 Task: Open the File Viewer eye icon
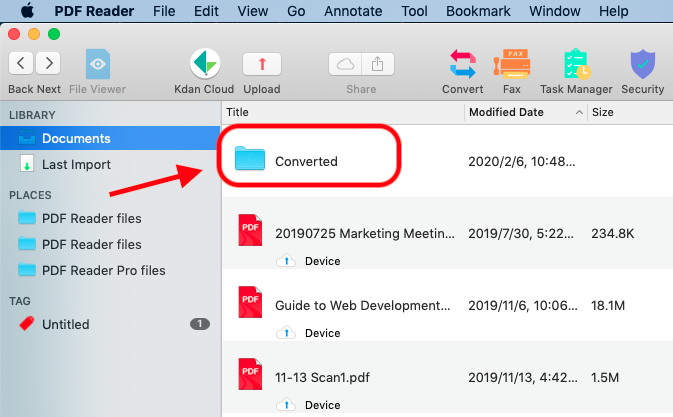pos(98,64)
